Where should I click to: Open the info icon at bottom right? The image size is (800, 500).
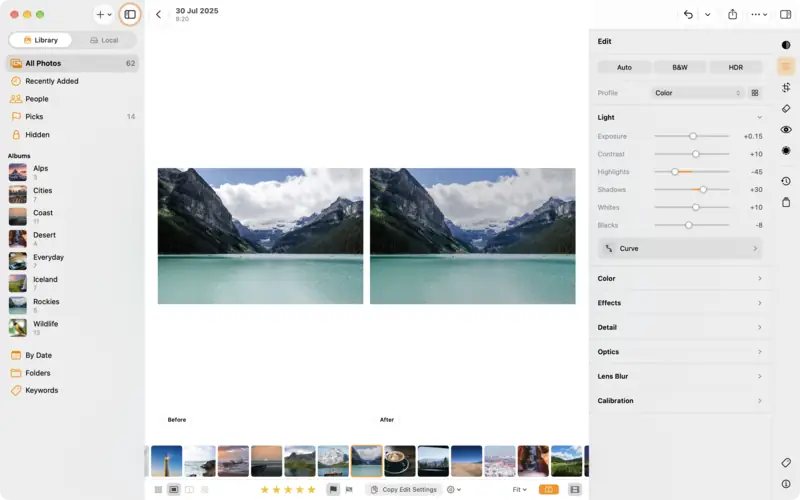tap(786, 484)
